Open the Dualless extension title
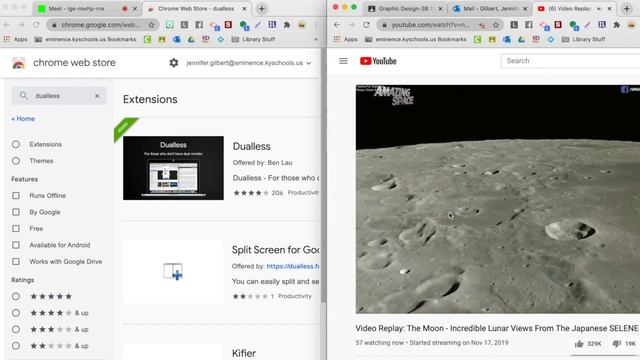 coord(251,146)
